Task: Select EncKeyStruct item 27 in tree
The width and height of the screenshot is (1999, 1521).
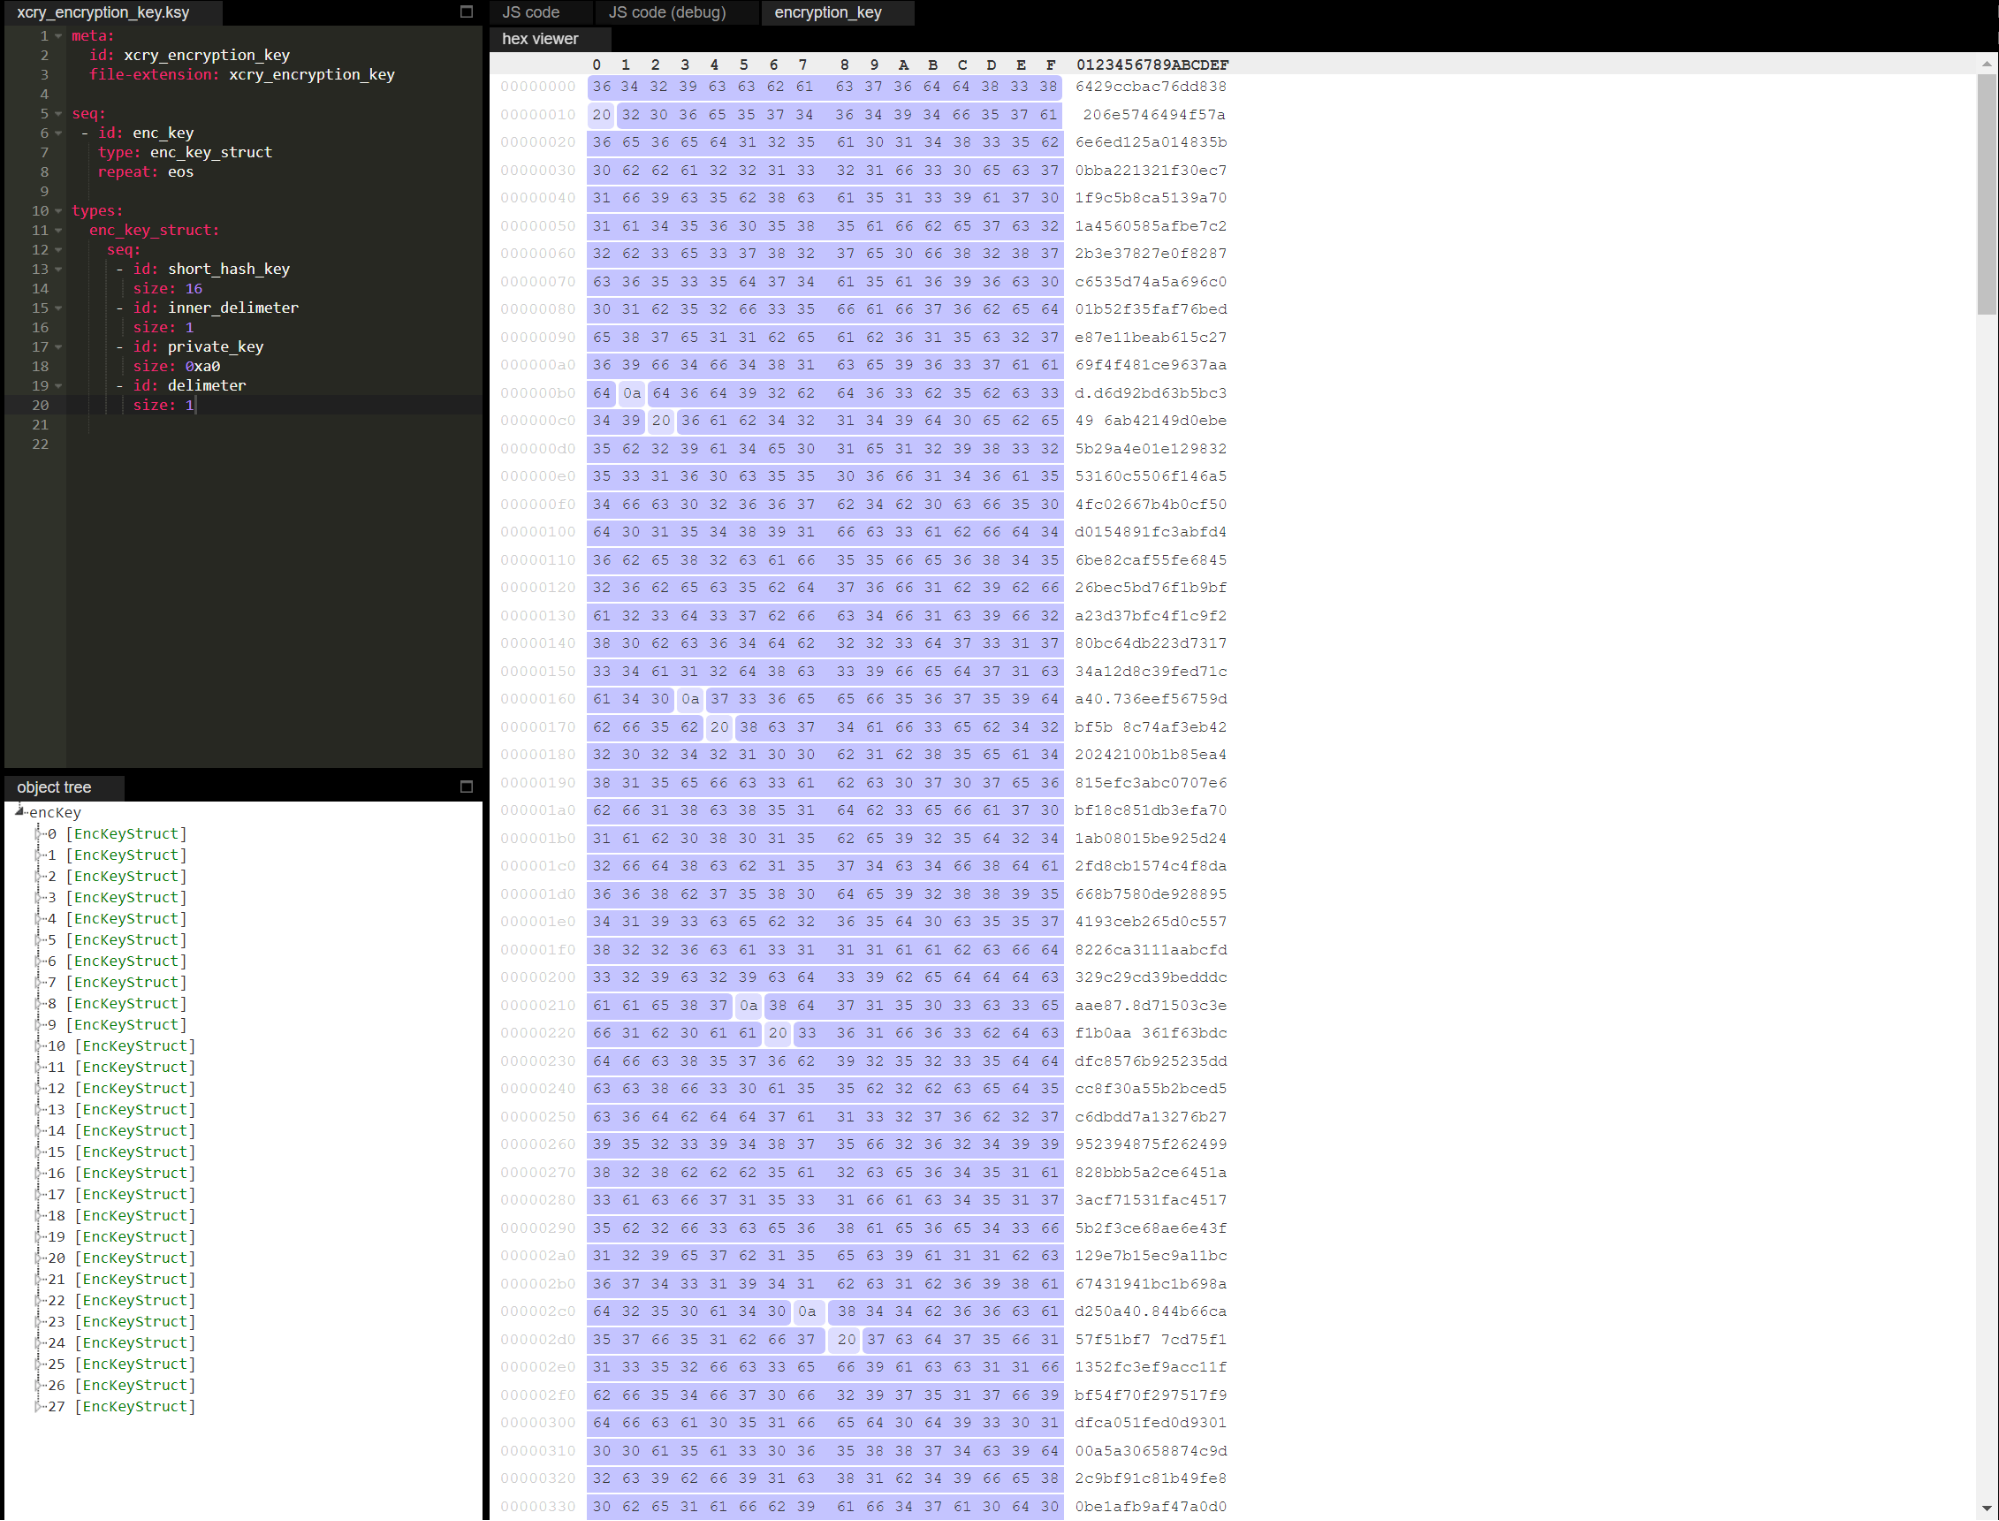Action: coord(136,1407)
